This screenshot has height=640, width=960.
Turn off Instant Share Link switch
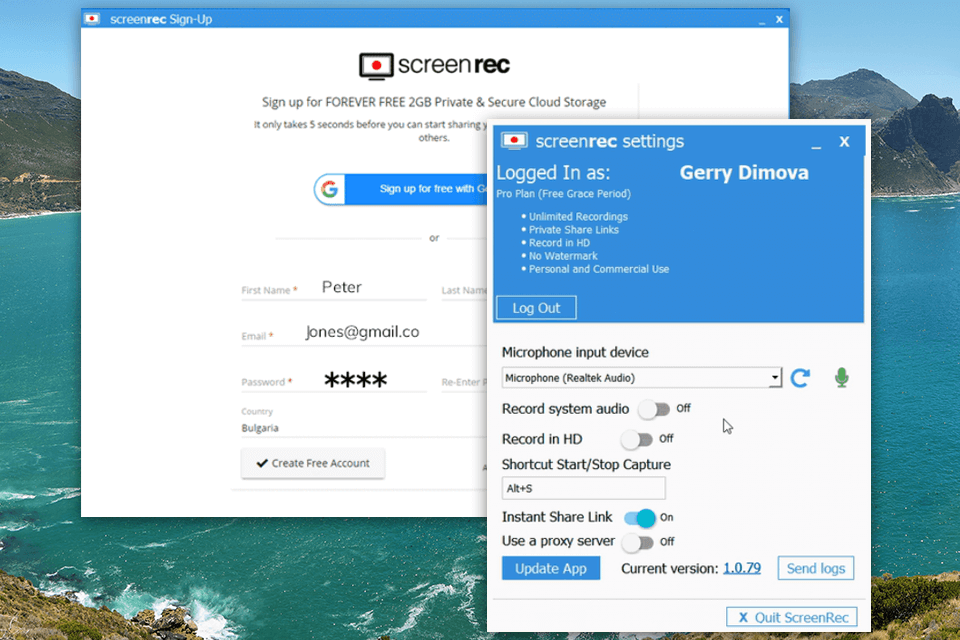(x=640, y=518)
